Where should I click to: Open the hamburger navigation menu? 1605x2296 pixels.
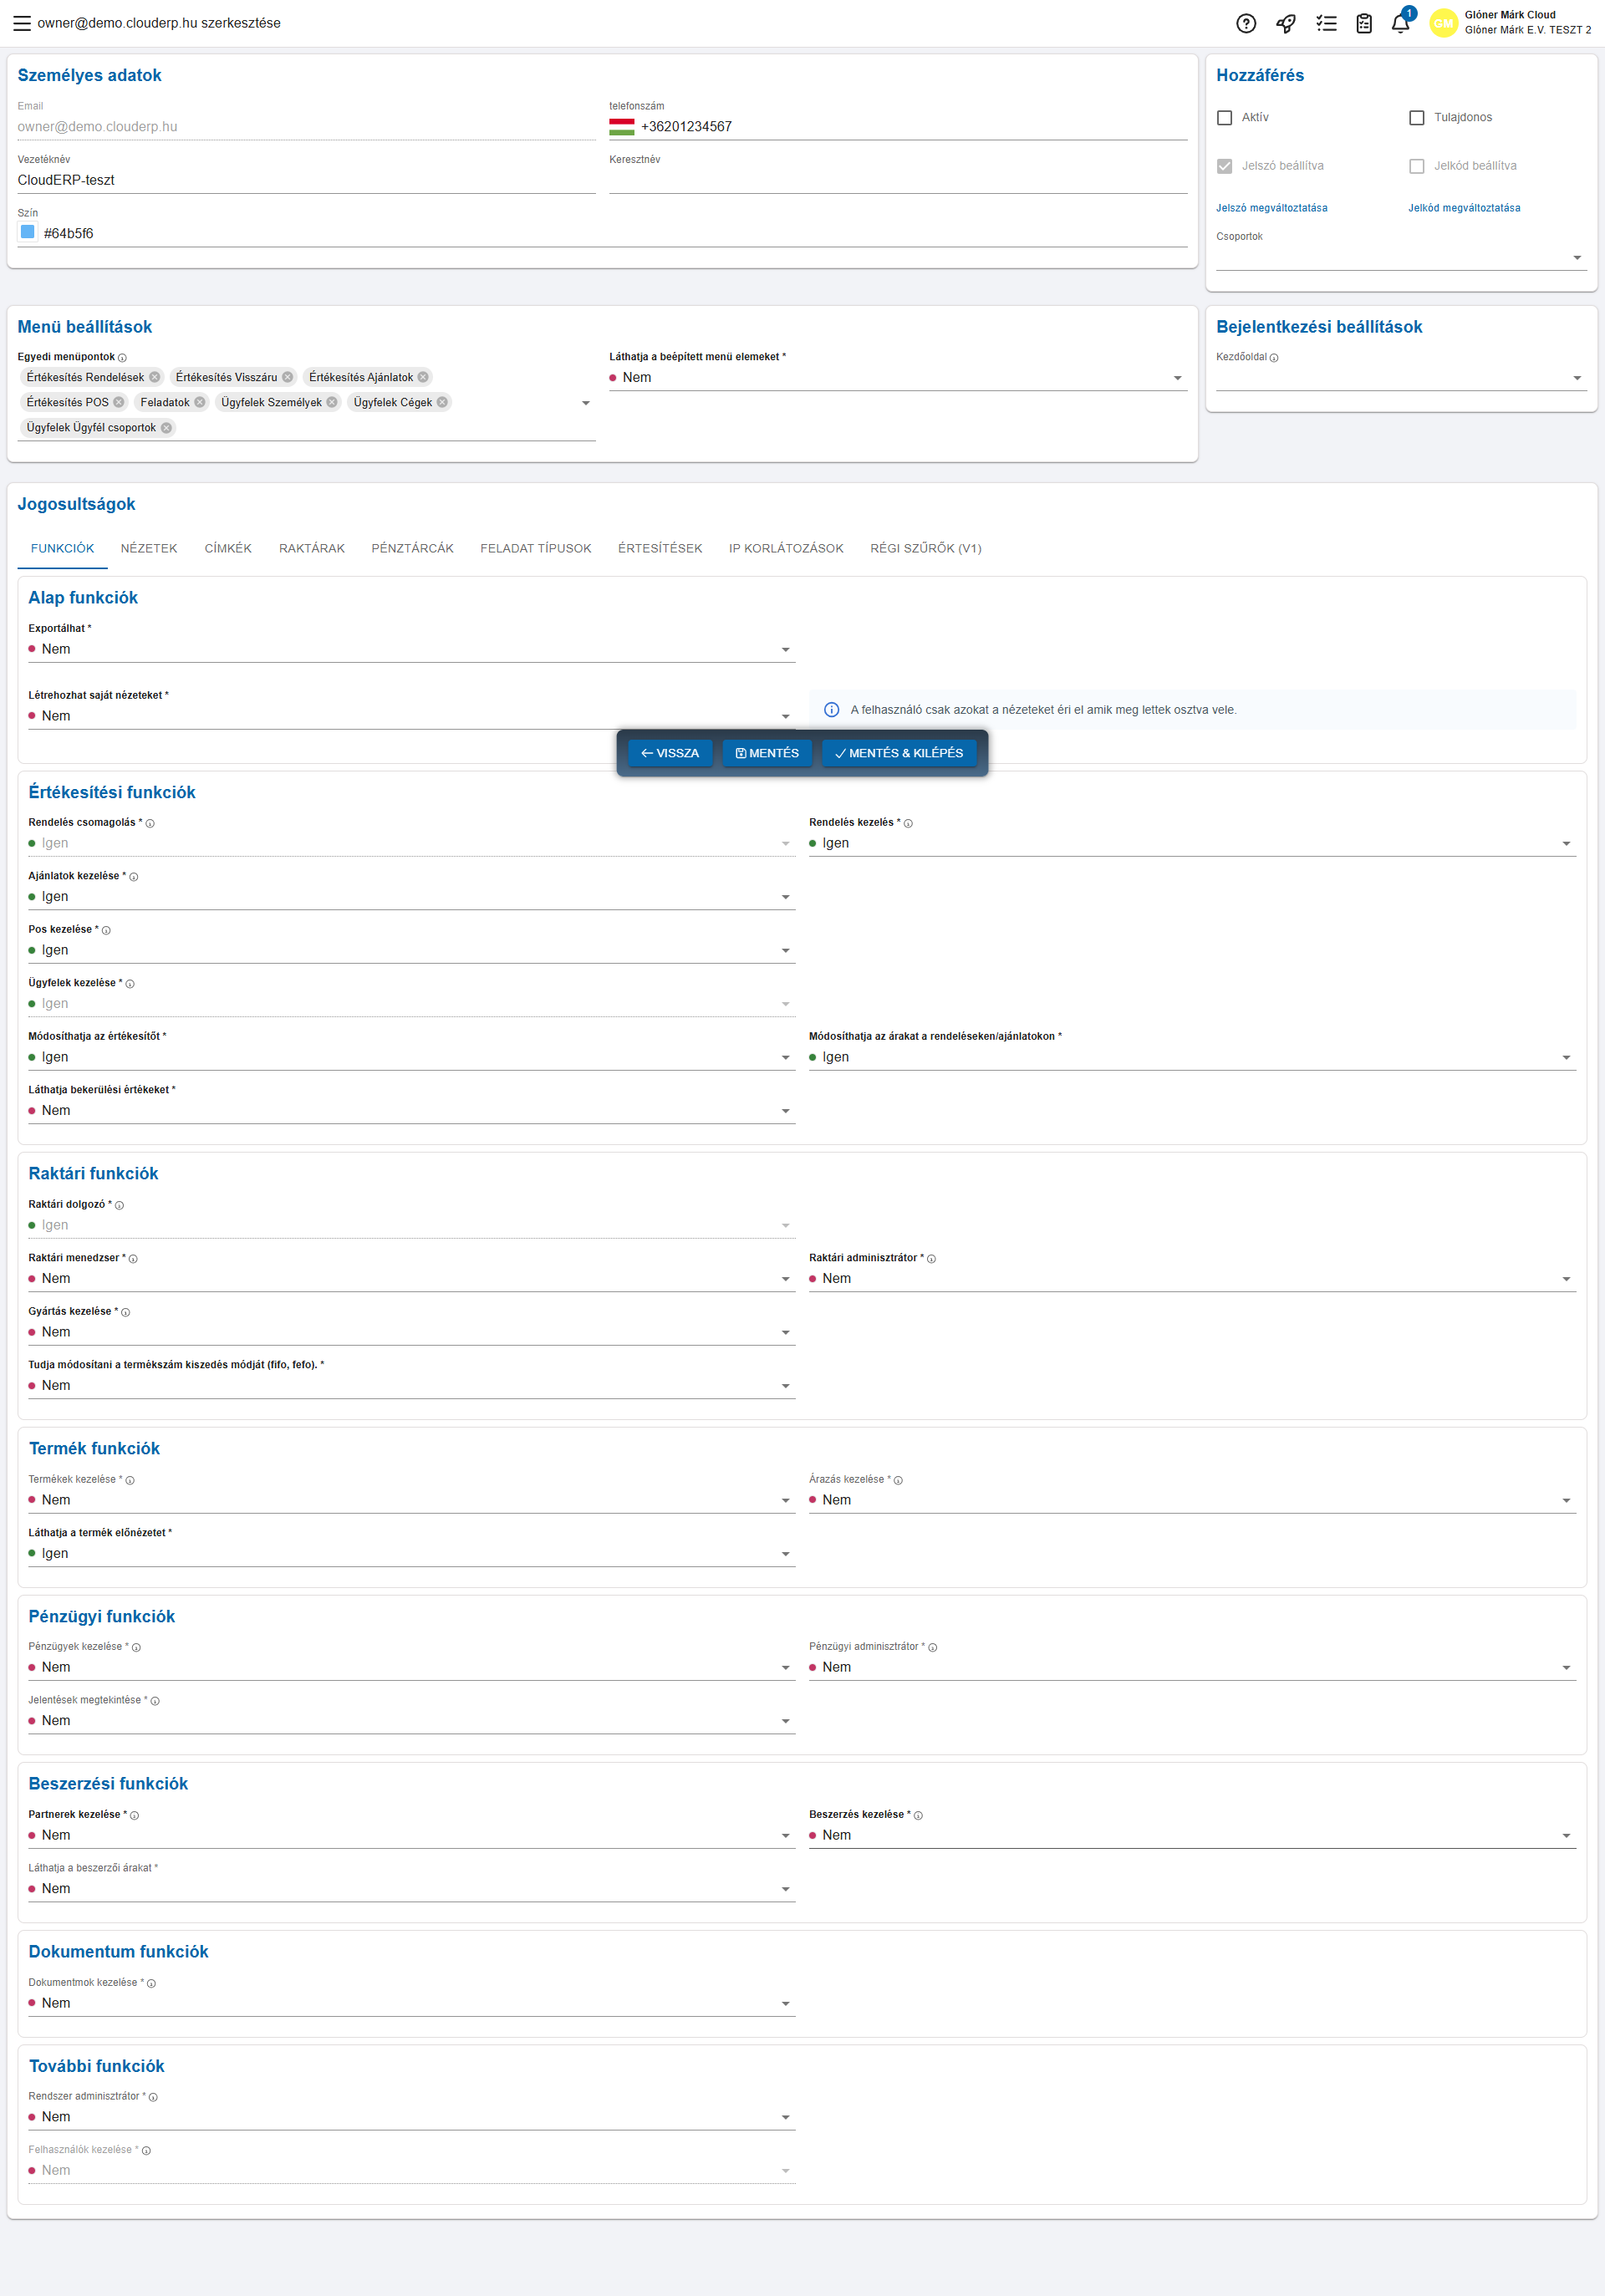pyautogui.click(x=21, y=23)
